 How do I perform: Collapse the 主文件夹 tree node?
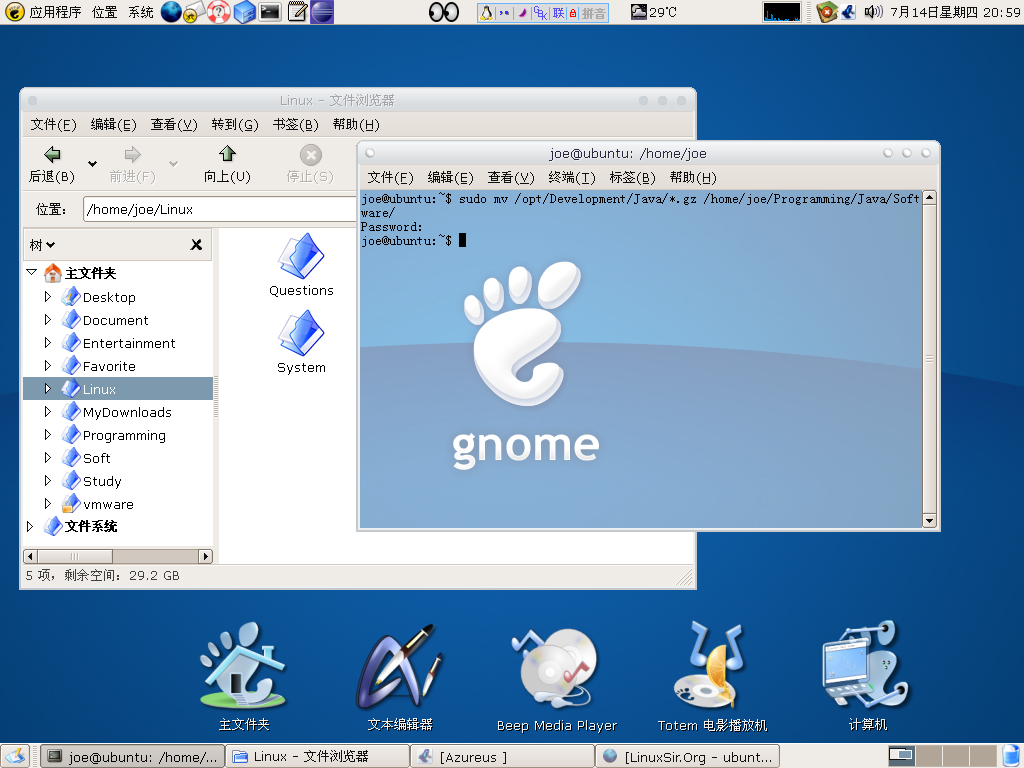click(31, 272)
